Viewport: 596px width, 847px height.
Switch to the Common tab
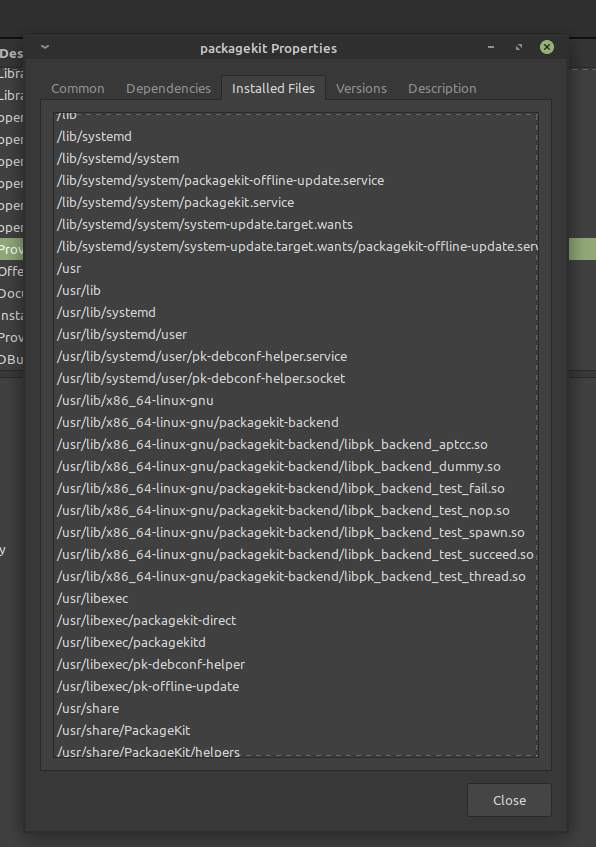[x=78, y=89]
